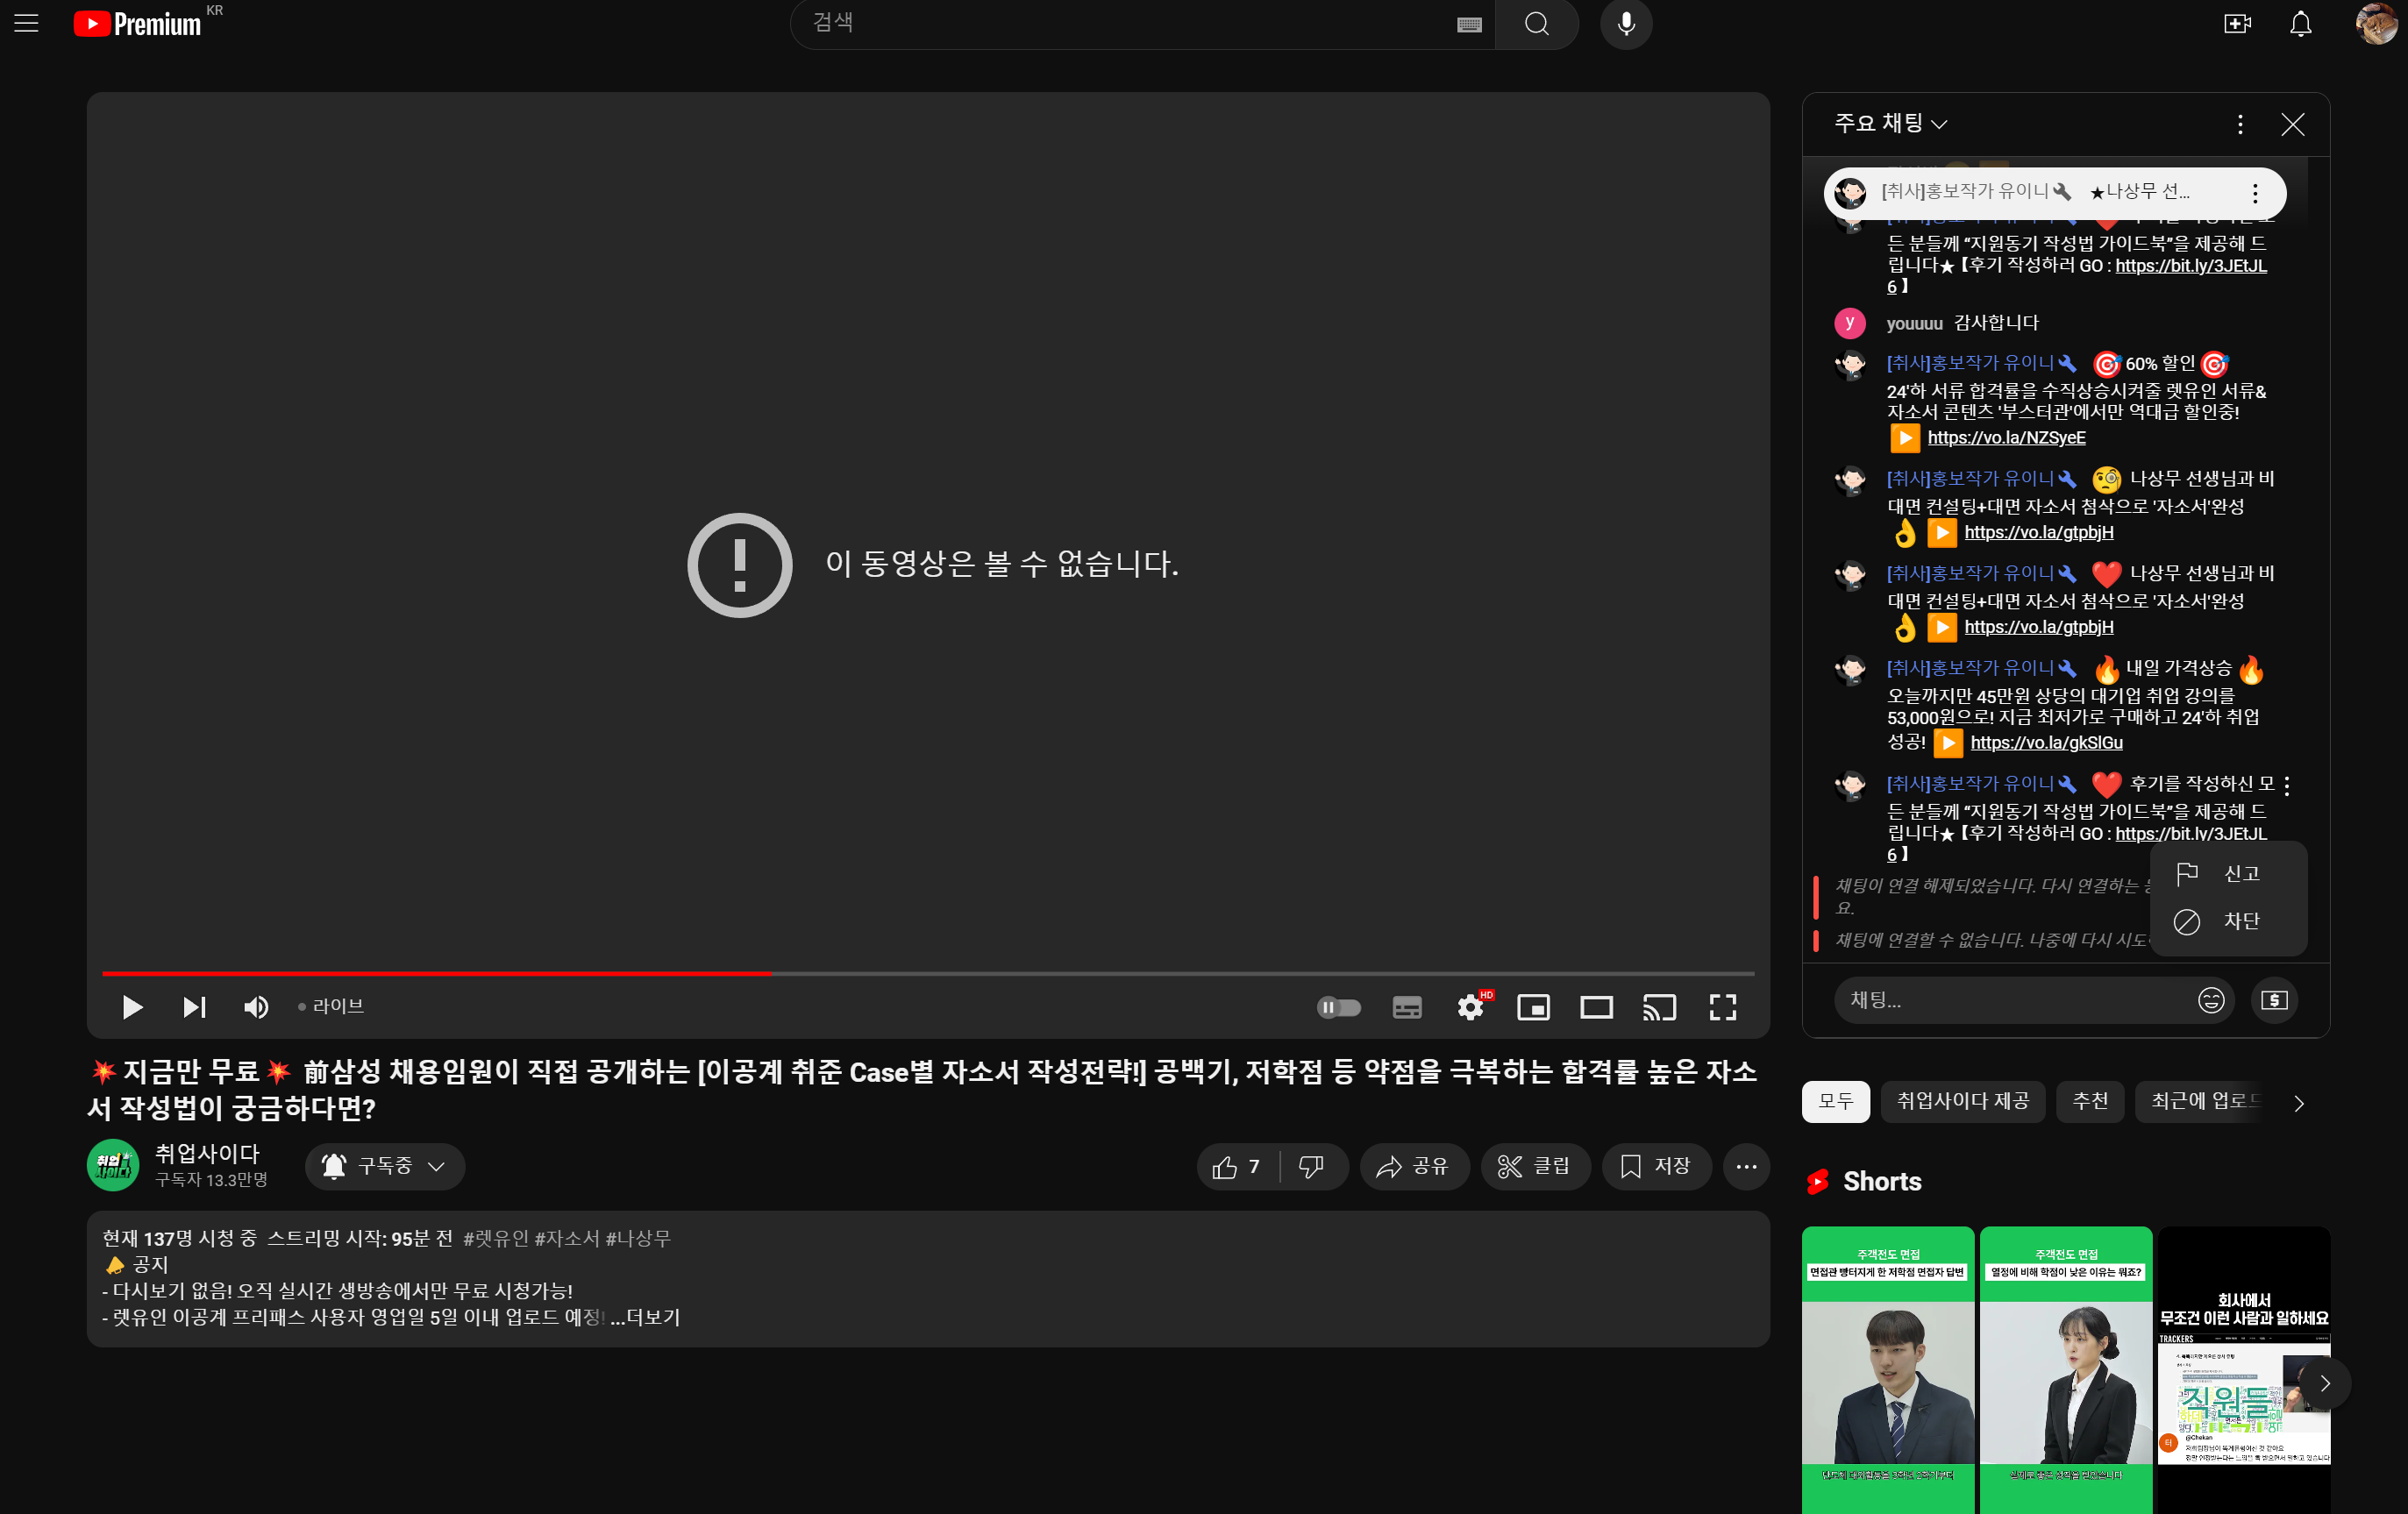Expand the 주요 채팅 dropdown
The height and width of the screenshot is (1514, 2408).
coord(1890,124)
